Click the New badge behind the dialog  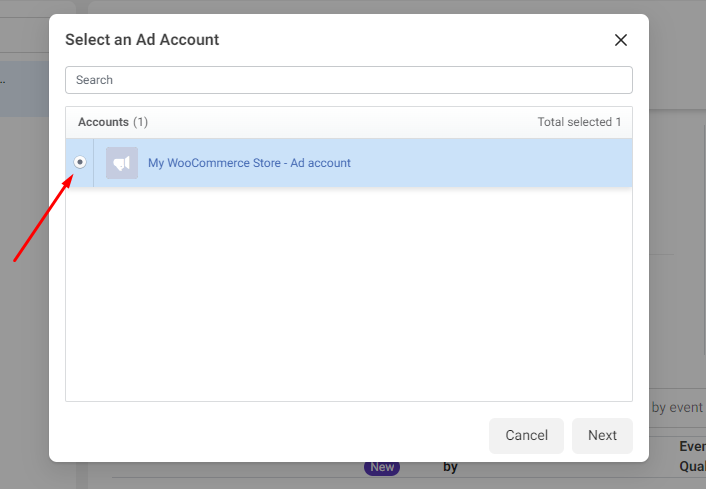pyautogui.click(x=382, y=467)
